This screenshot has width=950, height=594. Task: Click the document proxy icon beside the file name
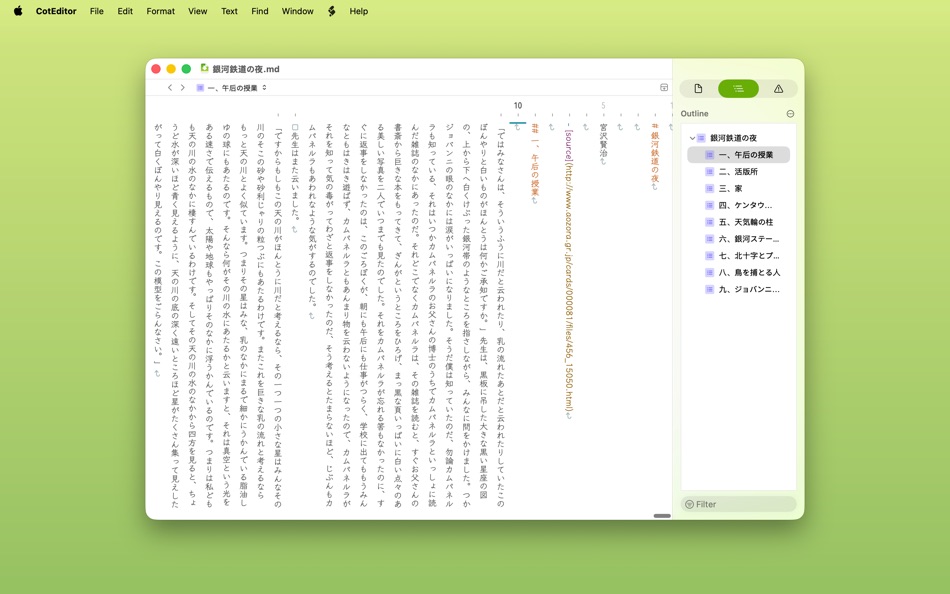pos(205,68)
